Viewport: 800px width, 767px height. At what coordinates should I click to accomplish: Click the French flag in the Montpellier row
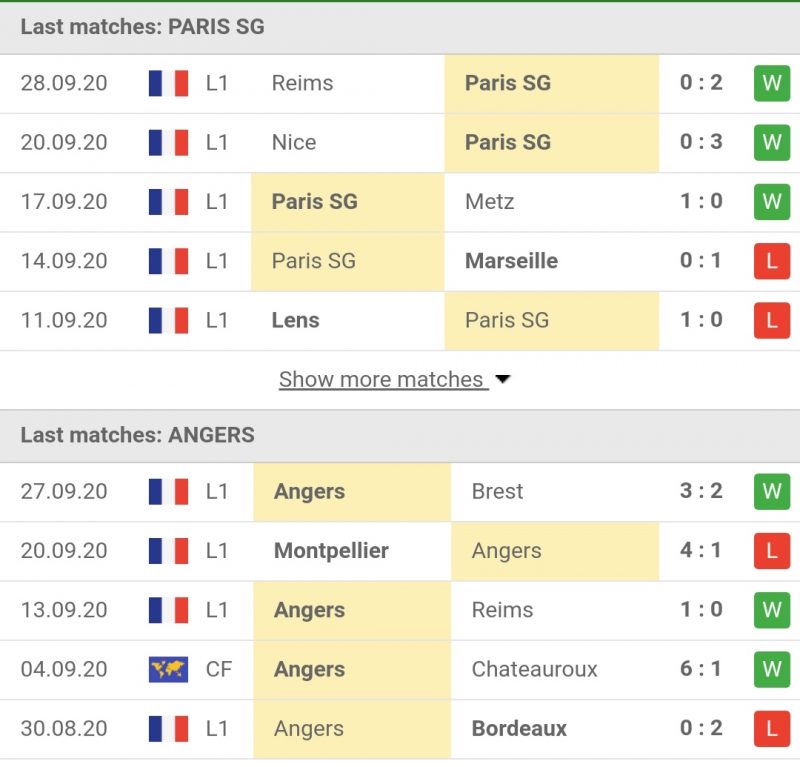pyautogui.click(x=168, y=550)
